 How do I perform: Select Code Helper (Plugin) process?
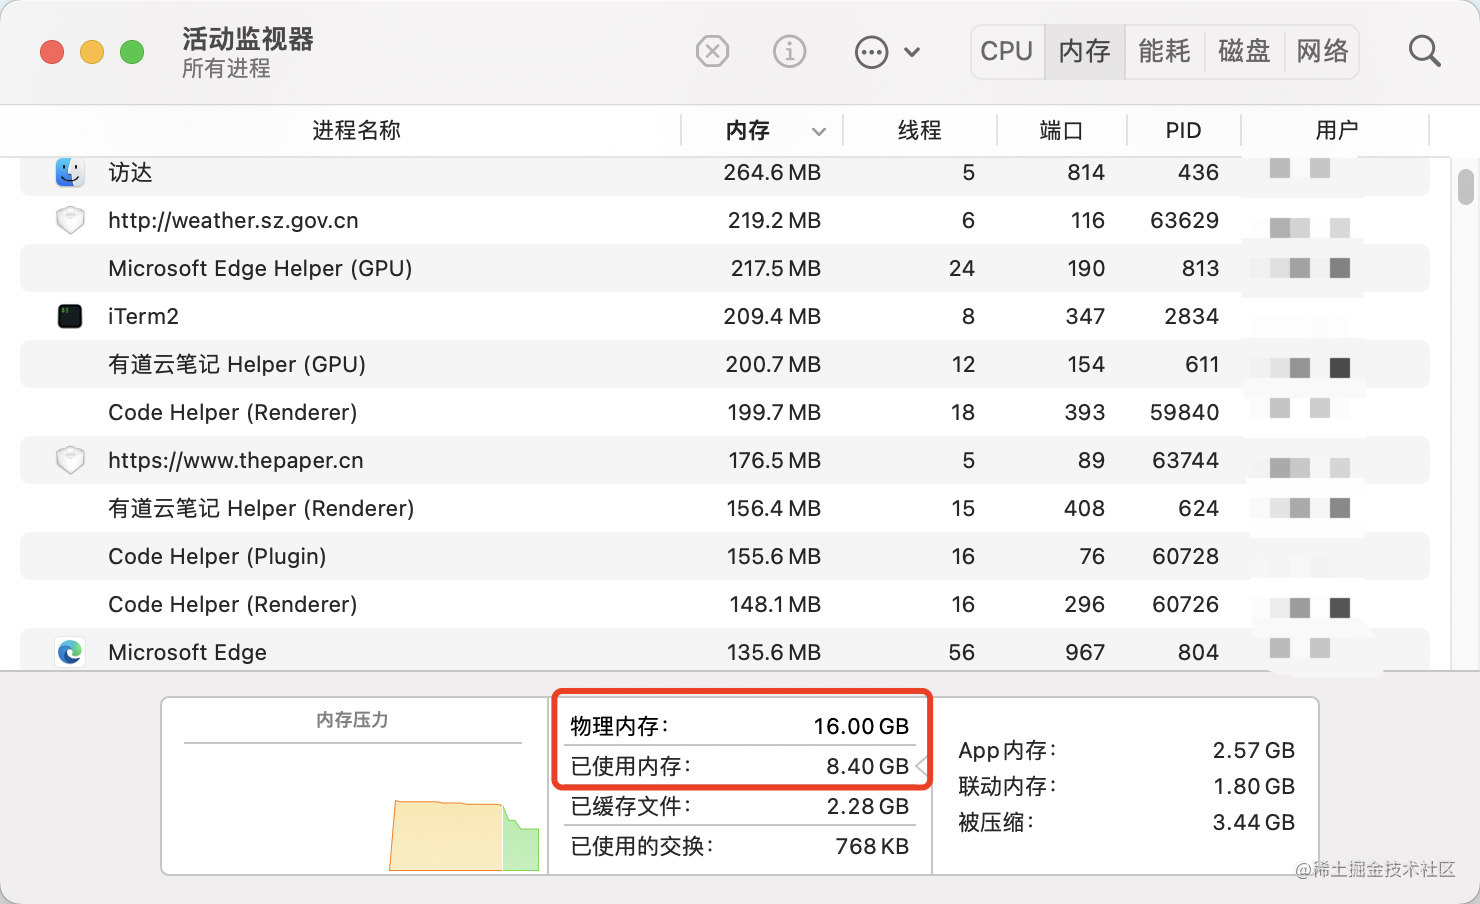click(x=217, y=556)
